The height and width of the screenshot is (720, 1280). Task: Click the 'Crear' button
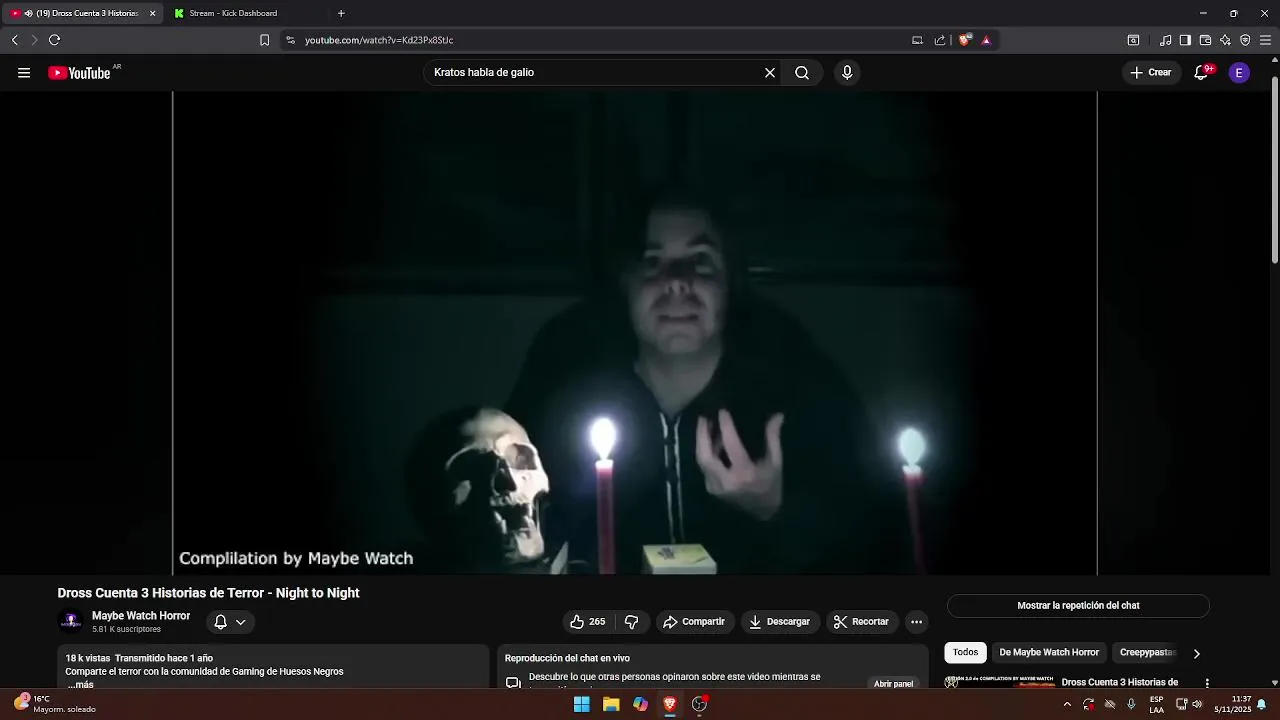(1150, 73)
